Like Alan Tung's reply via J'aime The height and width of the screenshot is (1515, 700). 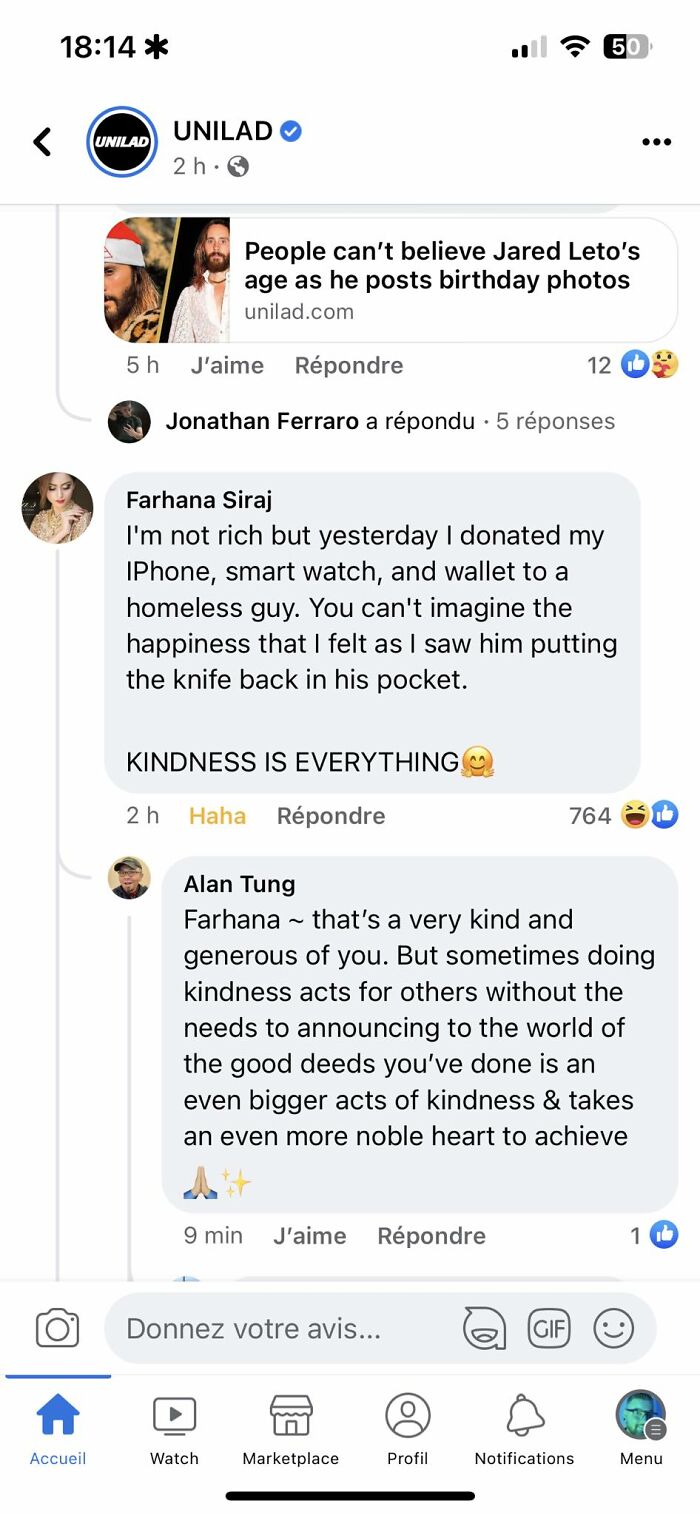click(310, 1235)
